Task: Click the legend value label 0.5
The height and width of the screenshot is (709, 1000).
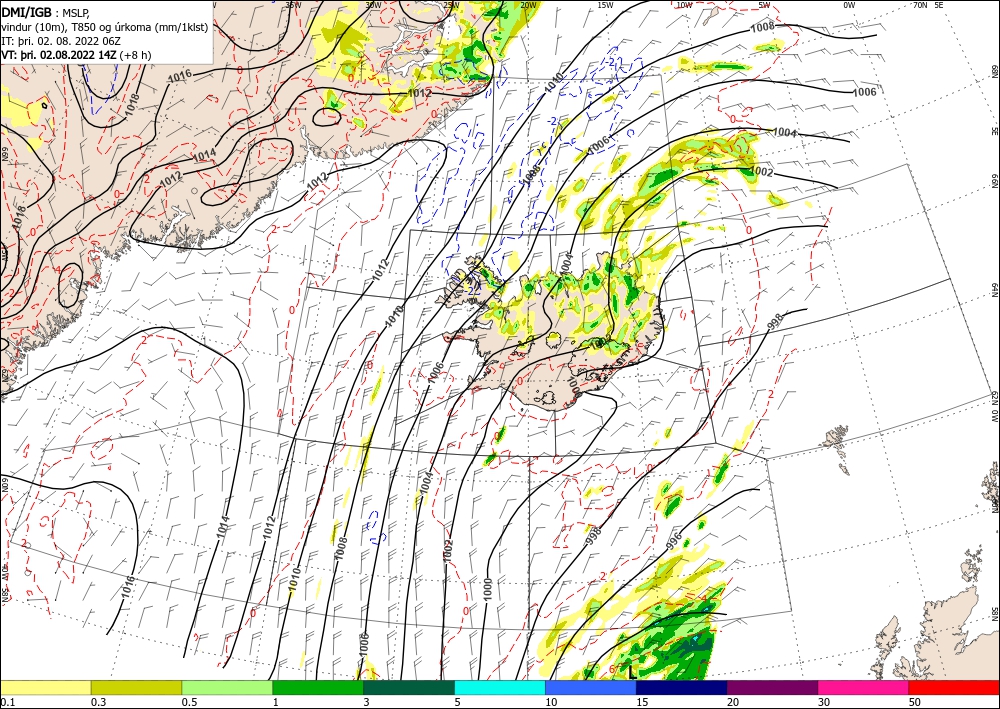Action: click(x=189, y=702)
